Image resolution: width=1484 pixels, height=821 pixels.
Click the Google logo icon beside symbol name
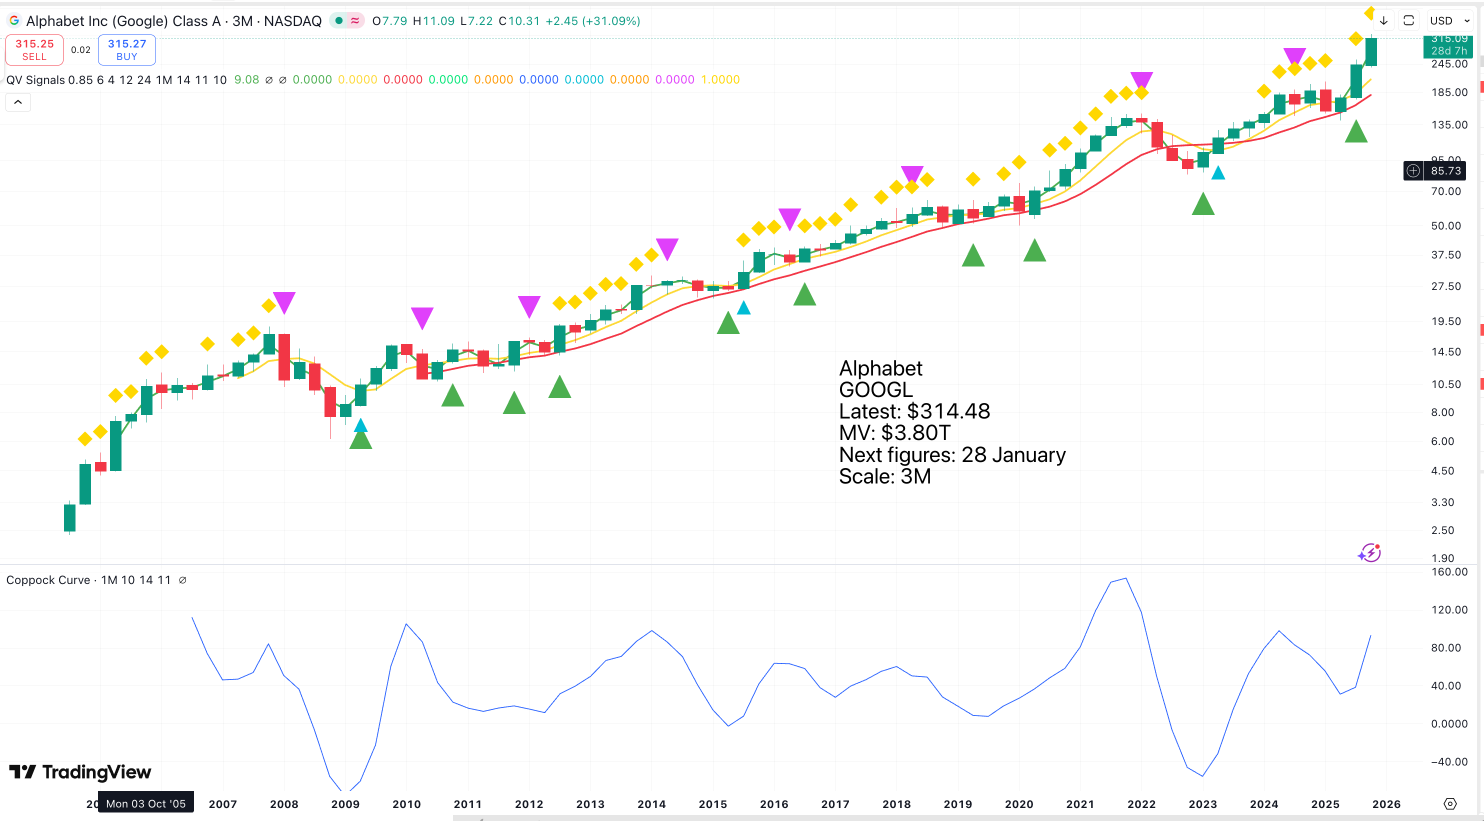click(14, 21)
